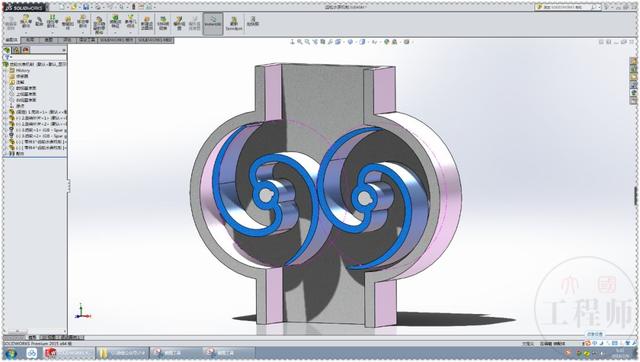The width and height of the screenshot is (640, 362).
Task: Click Insert Components in the ribbon
Action: click(26, 22)
